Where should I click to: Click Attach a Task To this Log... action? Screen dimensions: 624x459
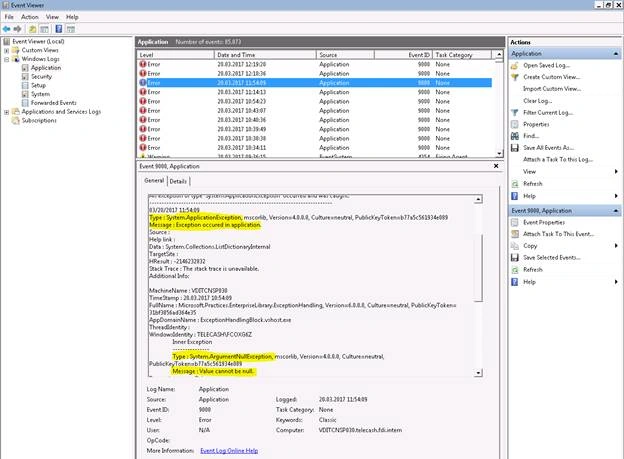[x=558, y=159]
